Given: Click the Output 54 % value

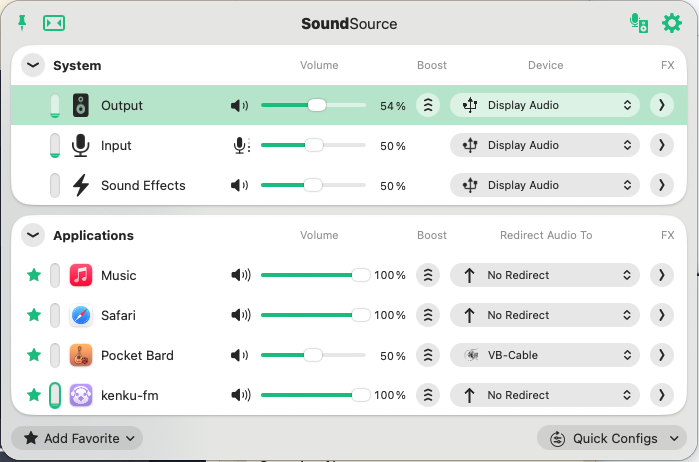Looking at the screenshot, I should 393,106.
